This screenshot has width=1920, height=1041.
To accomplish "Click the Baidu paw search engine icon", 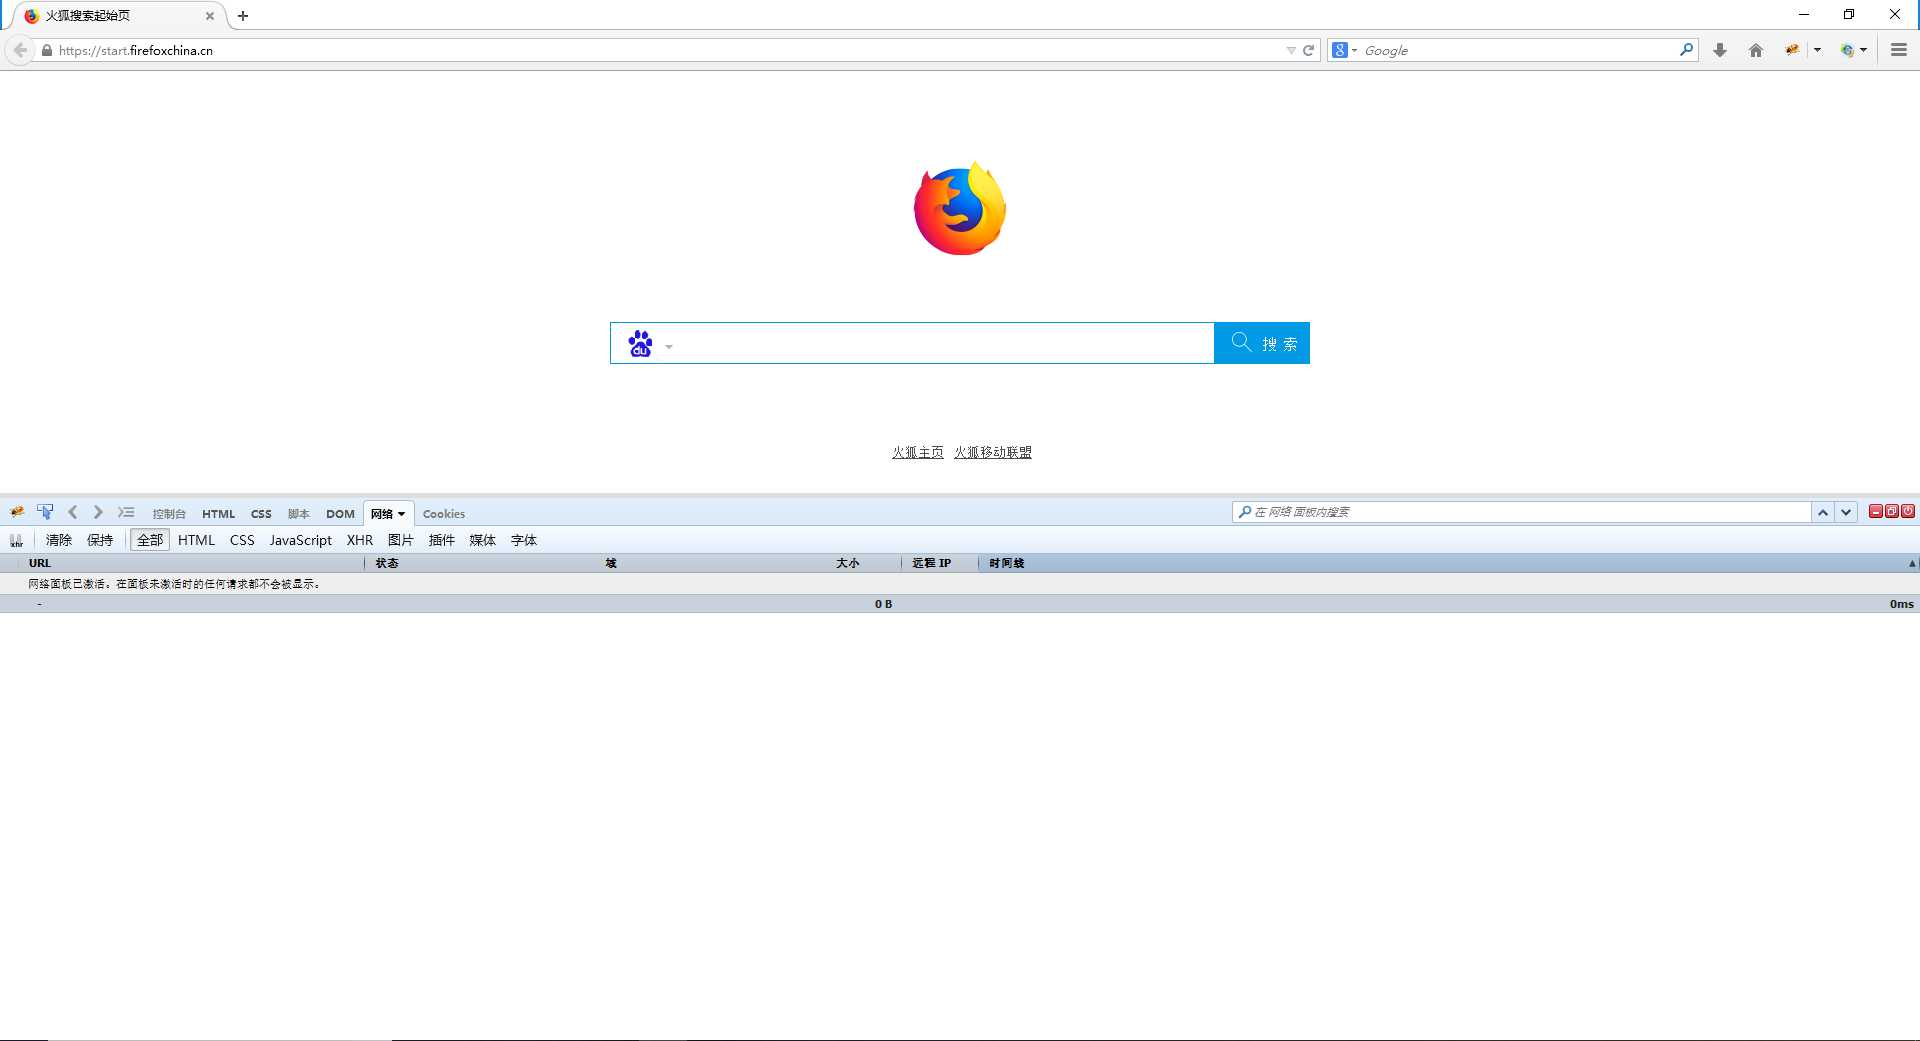I will tap(640, 344).
